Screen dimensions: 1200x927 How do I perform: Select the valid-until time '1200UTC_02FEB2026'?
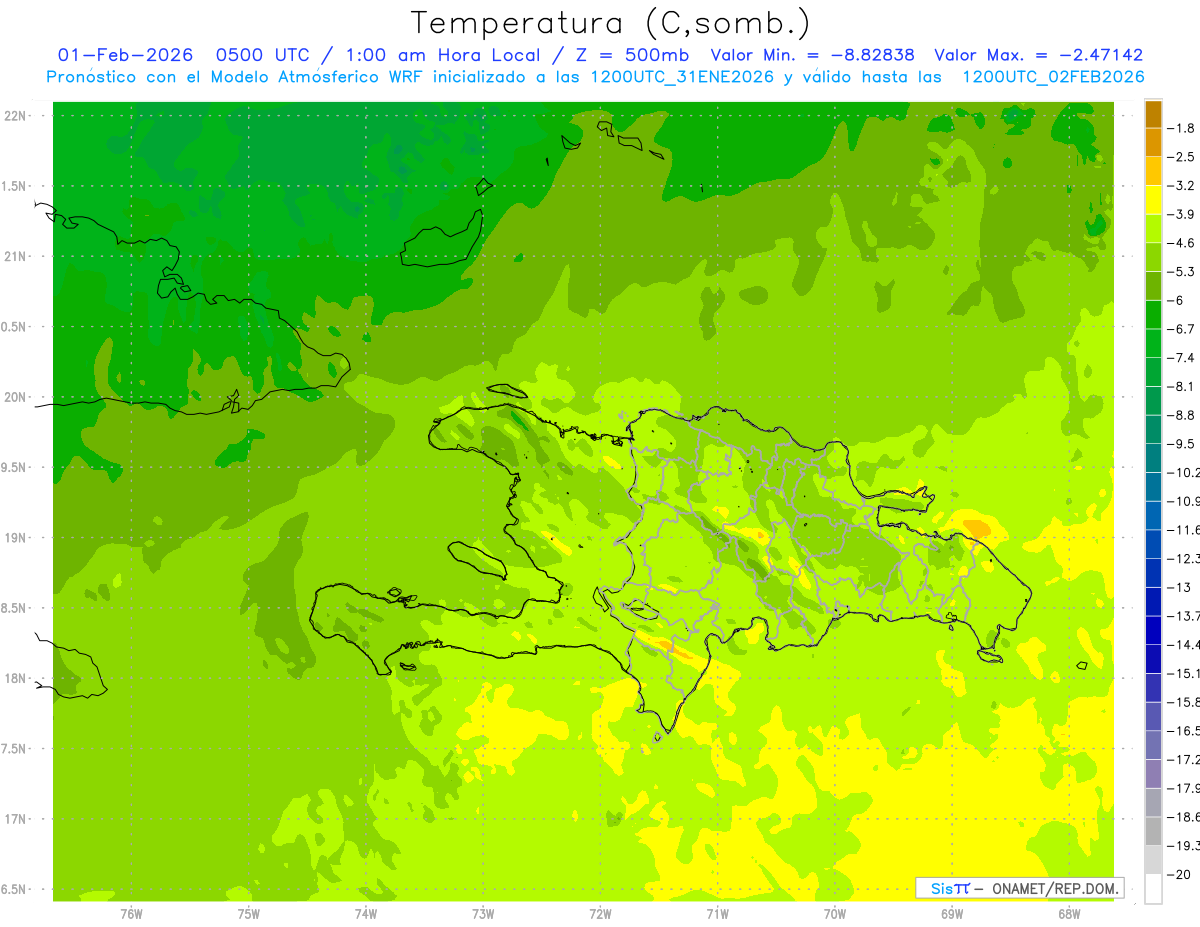click(x=1053, y=77)
